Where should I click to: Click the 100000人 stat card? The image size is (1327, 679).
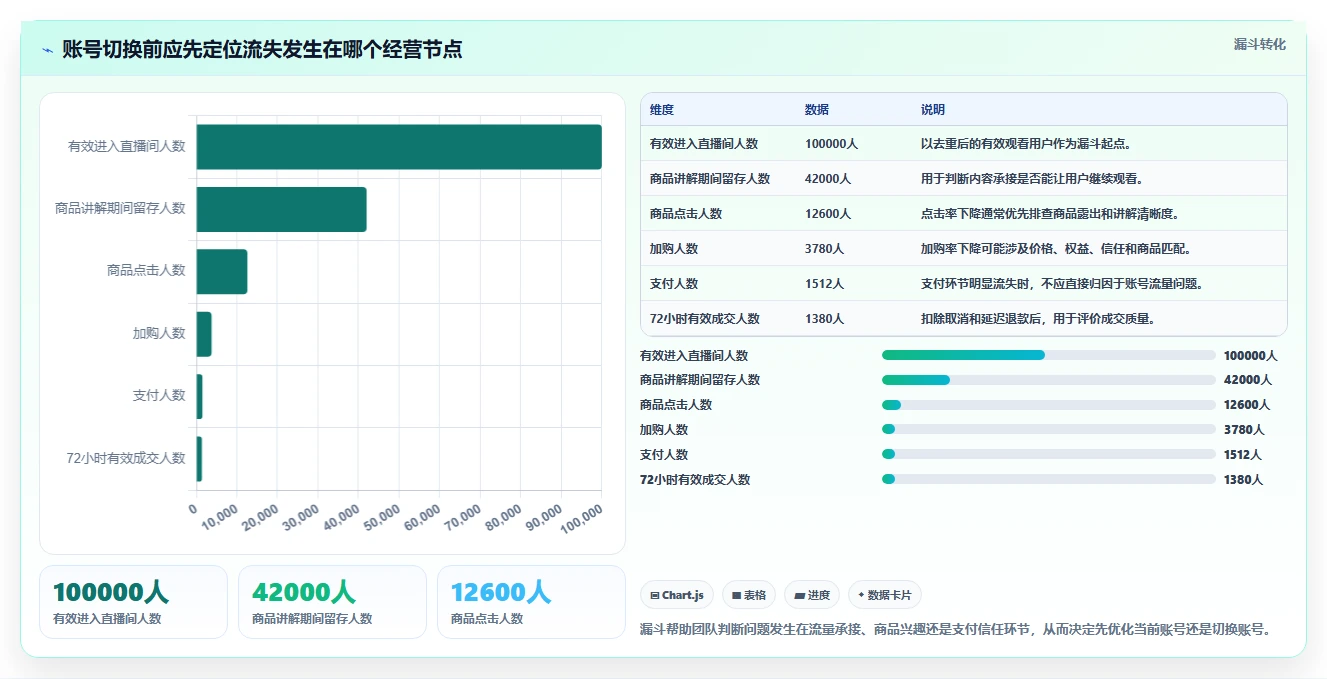pyautogui.click(x=133, y=602)
